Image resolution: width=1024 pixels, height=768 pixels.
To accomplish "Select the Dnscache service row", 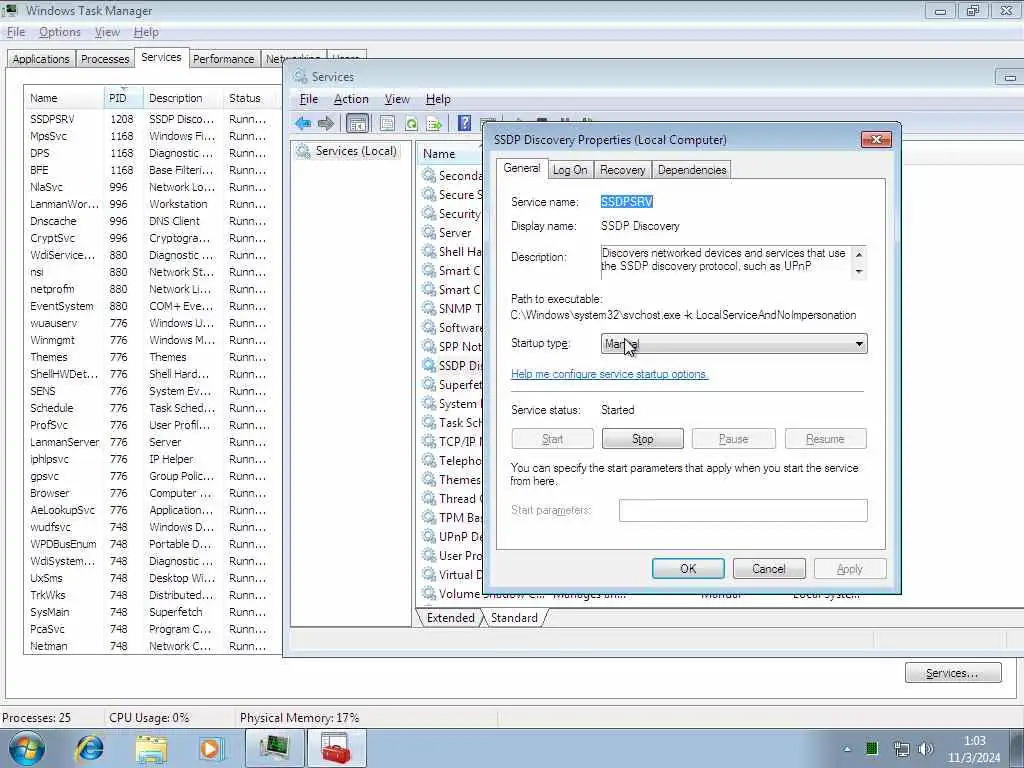I will (x=152, y=221).
